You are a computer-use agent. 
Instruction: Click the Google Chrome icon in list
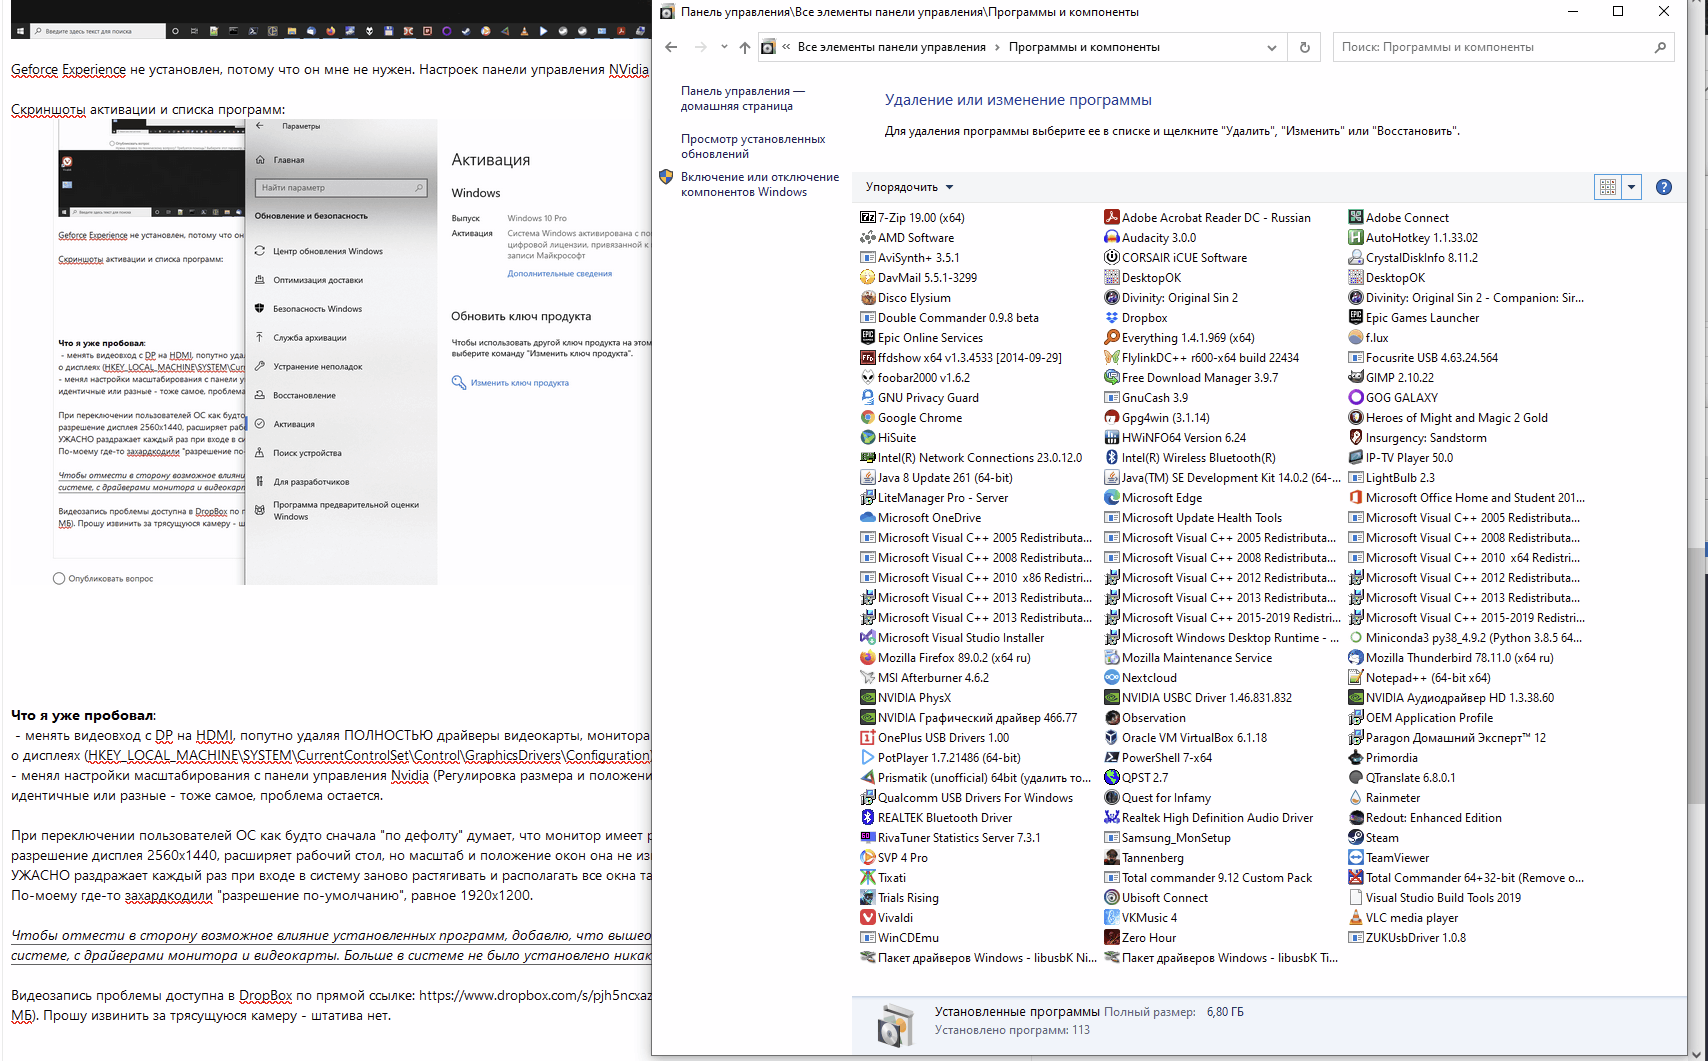coord(868,418)
